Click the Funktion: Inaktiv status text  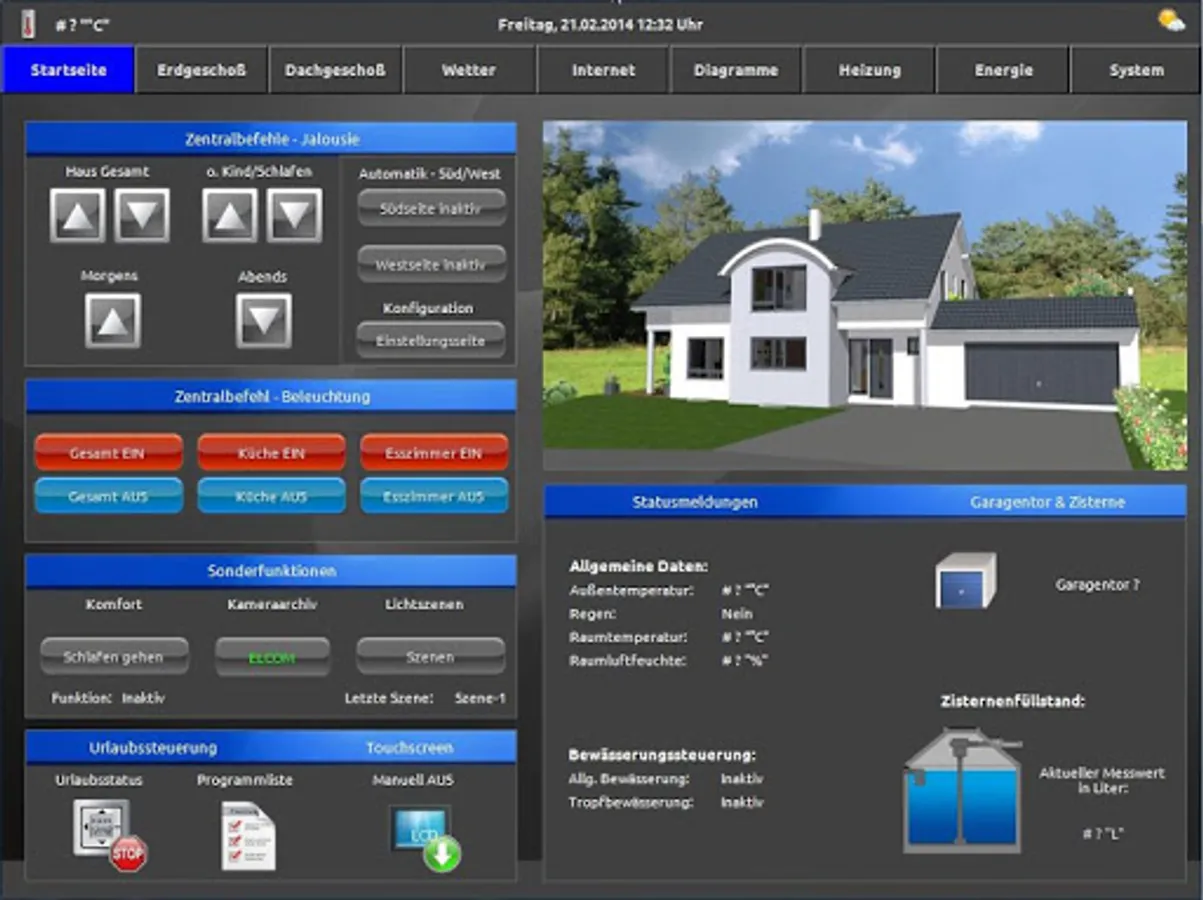coord(108,698)
